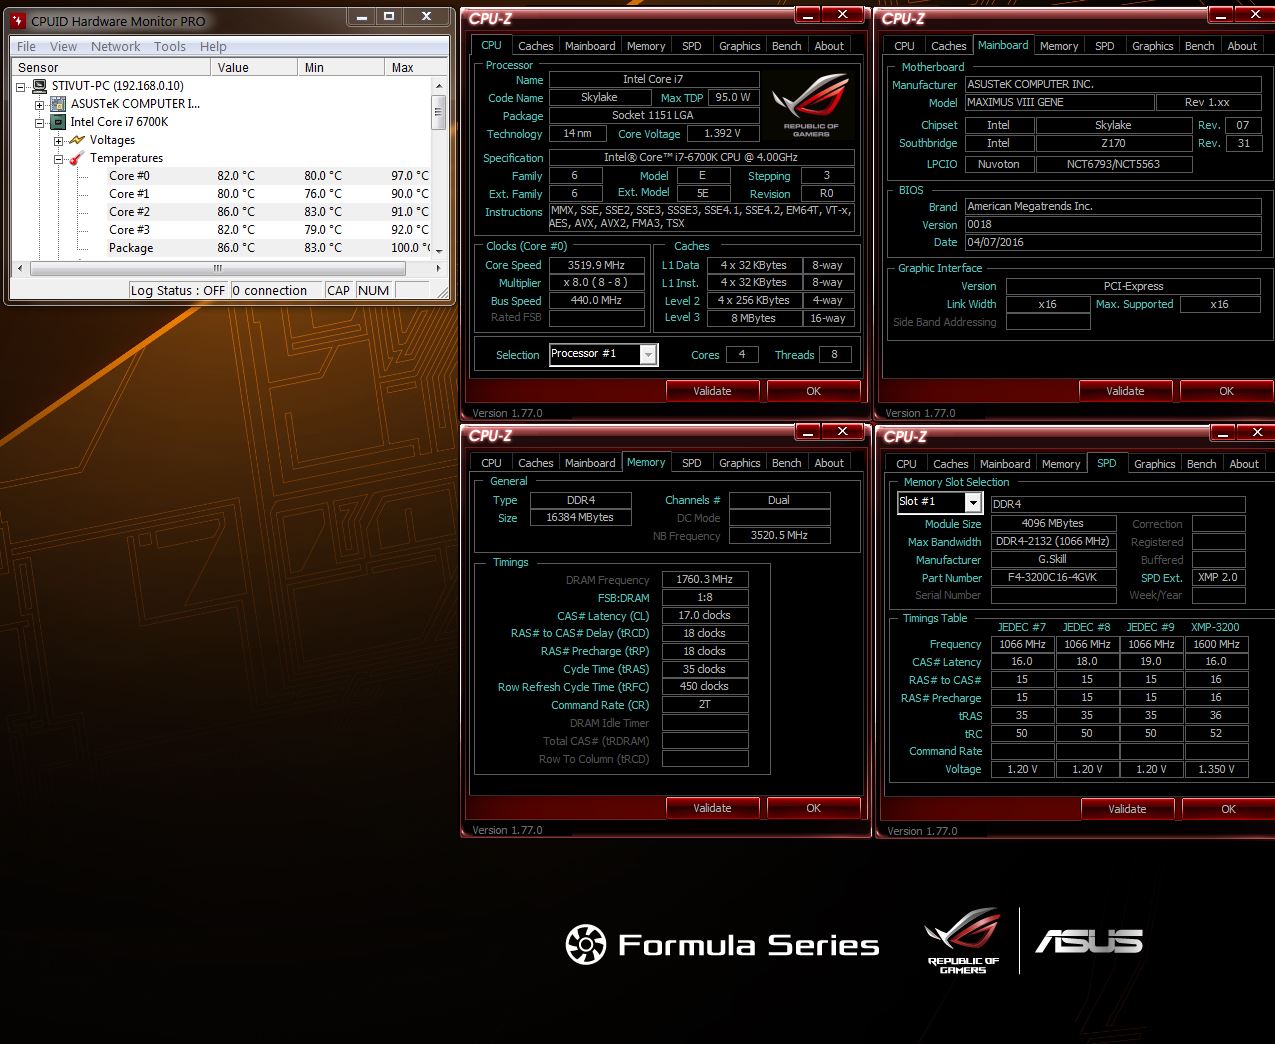This screenshot has width=1275, height=1044.
Task: Collapse the Intel Core i7 6700K node
Action: click(40, 123)
